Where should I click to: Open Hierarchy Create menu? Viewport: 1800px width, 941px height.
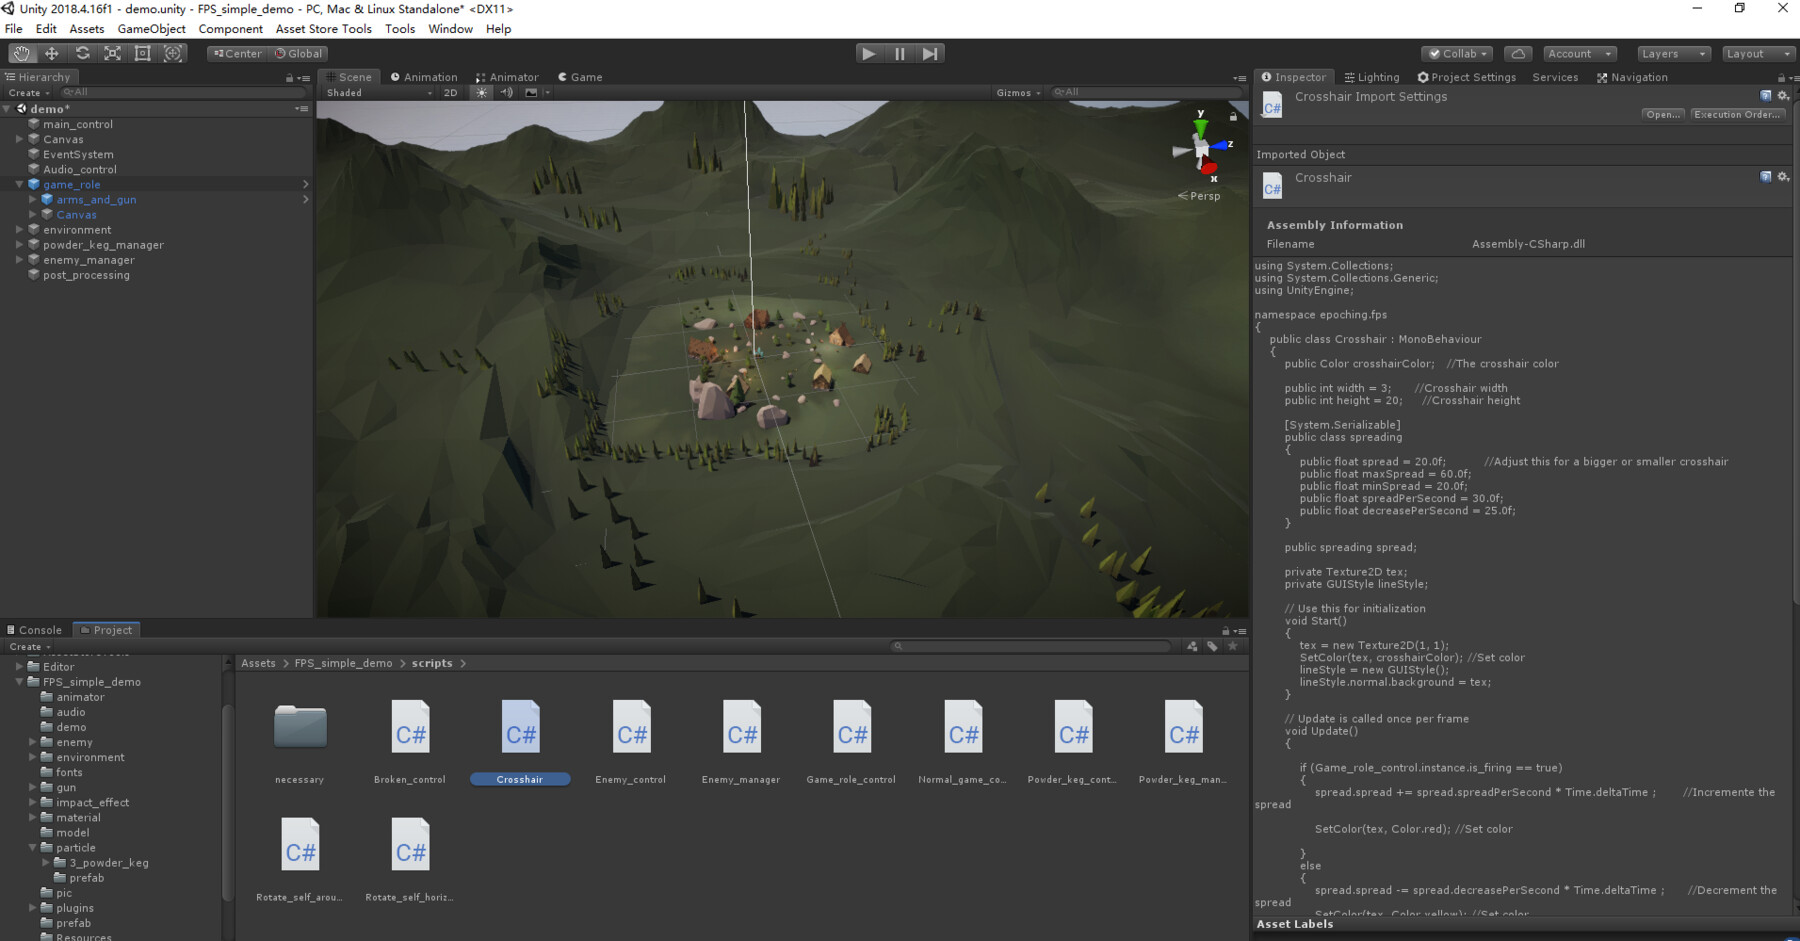[x=29, y=93]
